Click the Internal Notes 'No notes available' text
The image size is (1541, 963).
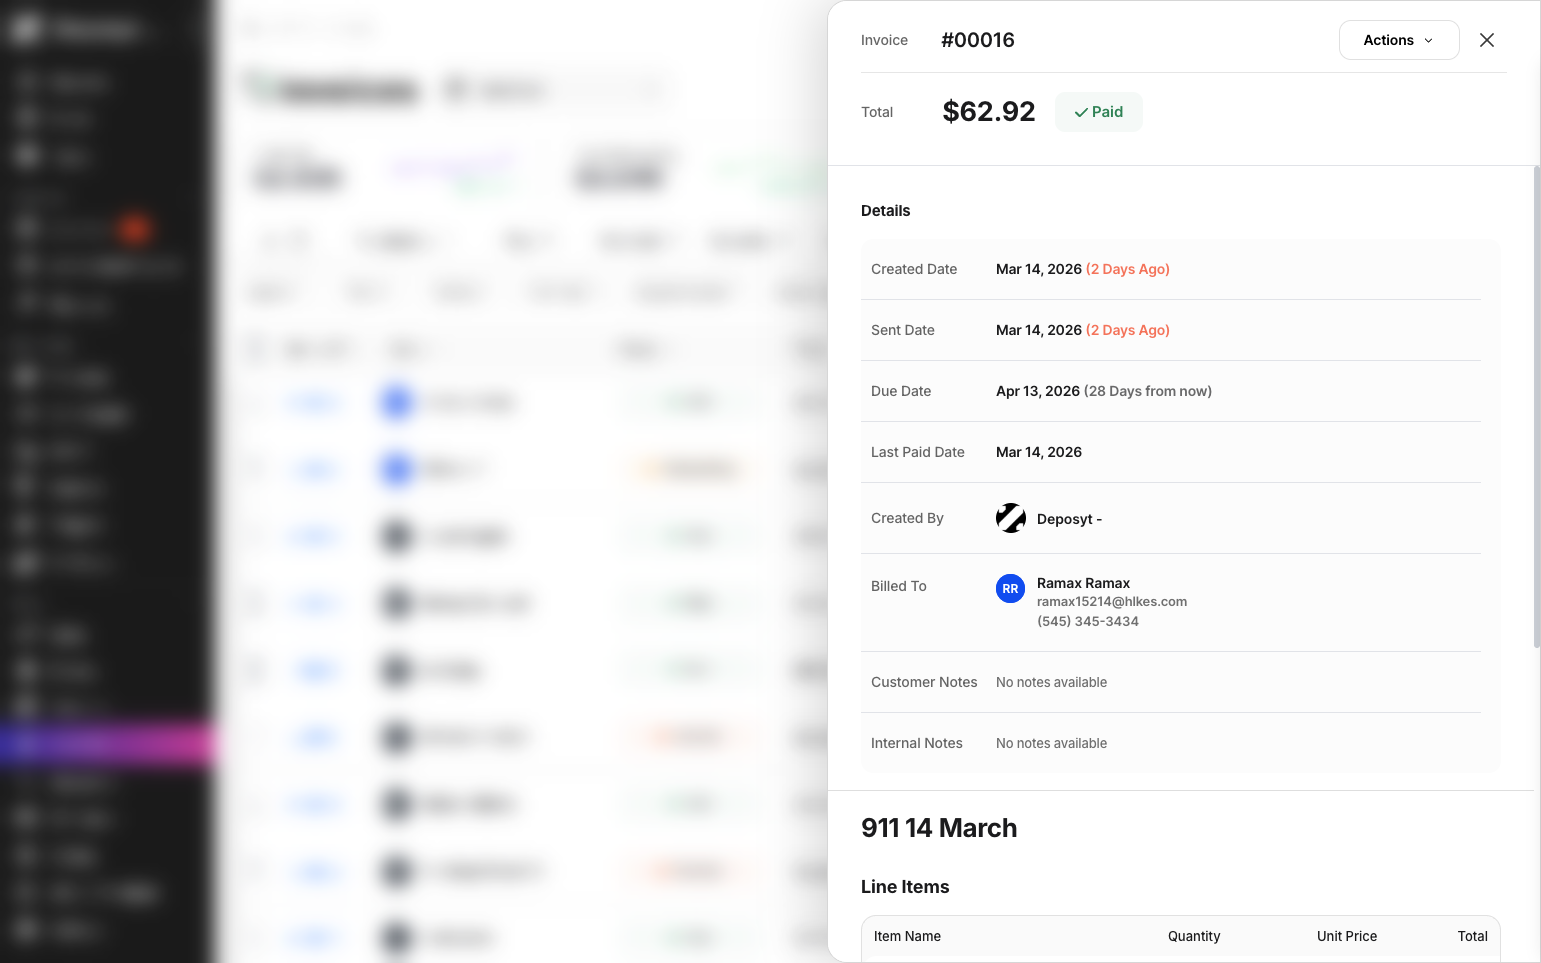tap(1051, 743)
